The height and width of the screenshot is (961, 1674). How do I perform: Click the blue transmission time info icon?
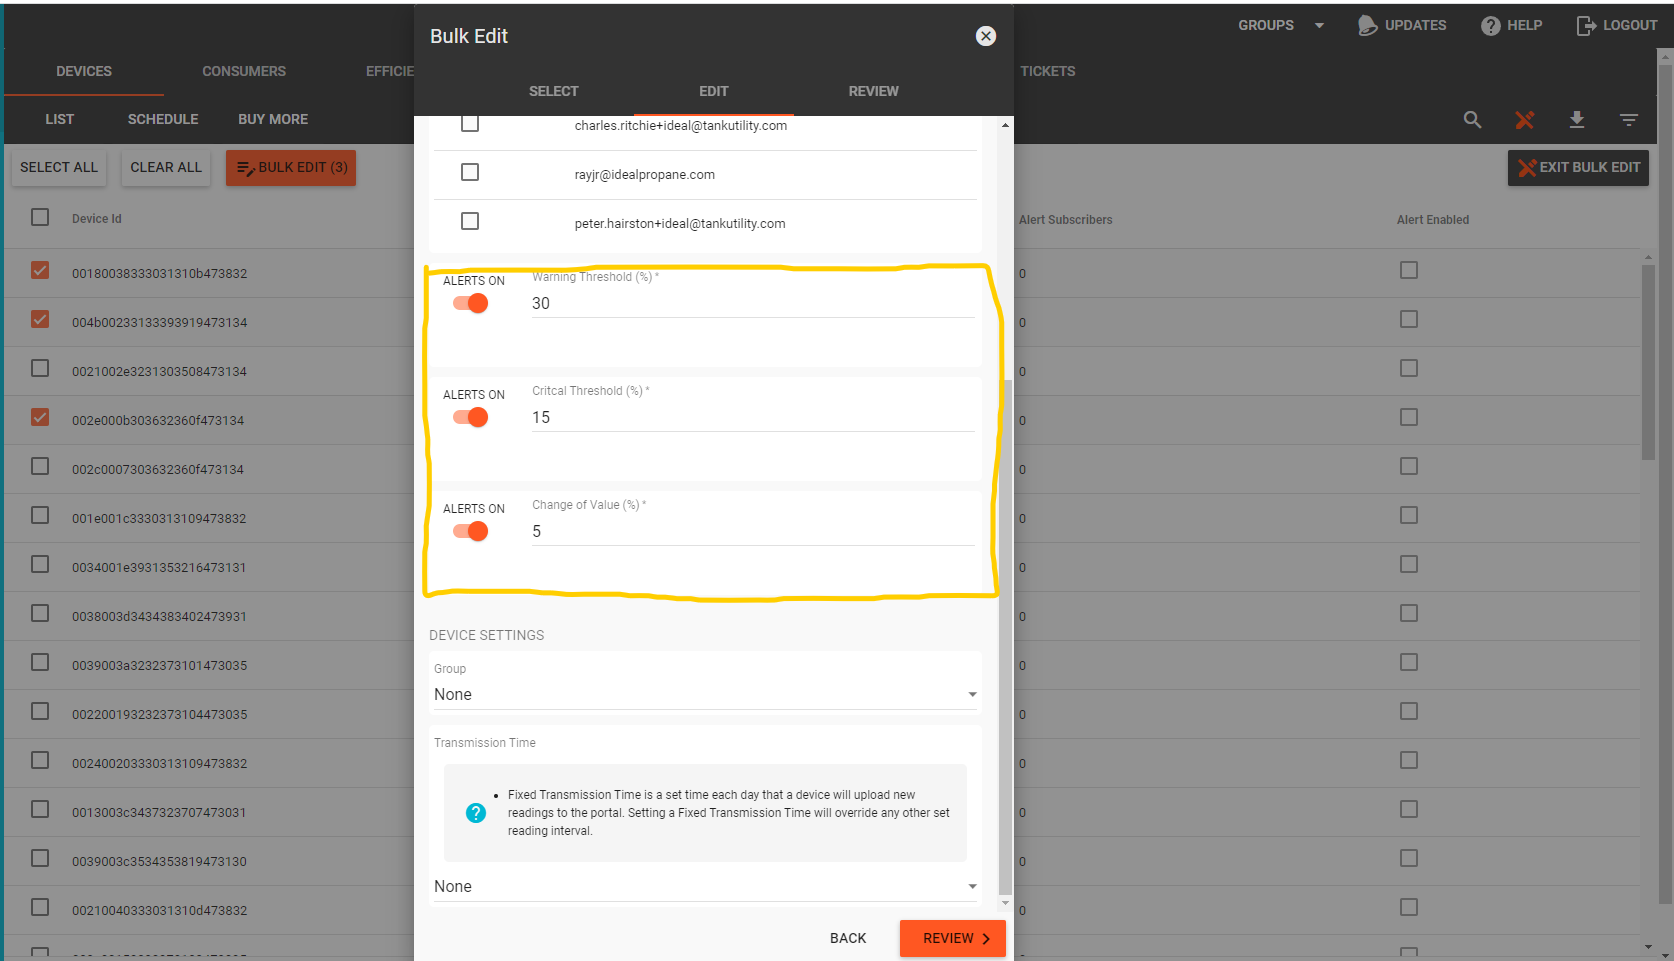(x=476, y=813)
